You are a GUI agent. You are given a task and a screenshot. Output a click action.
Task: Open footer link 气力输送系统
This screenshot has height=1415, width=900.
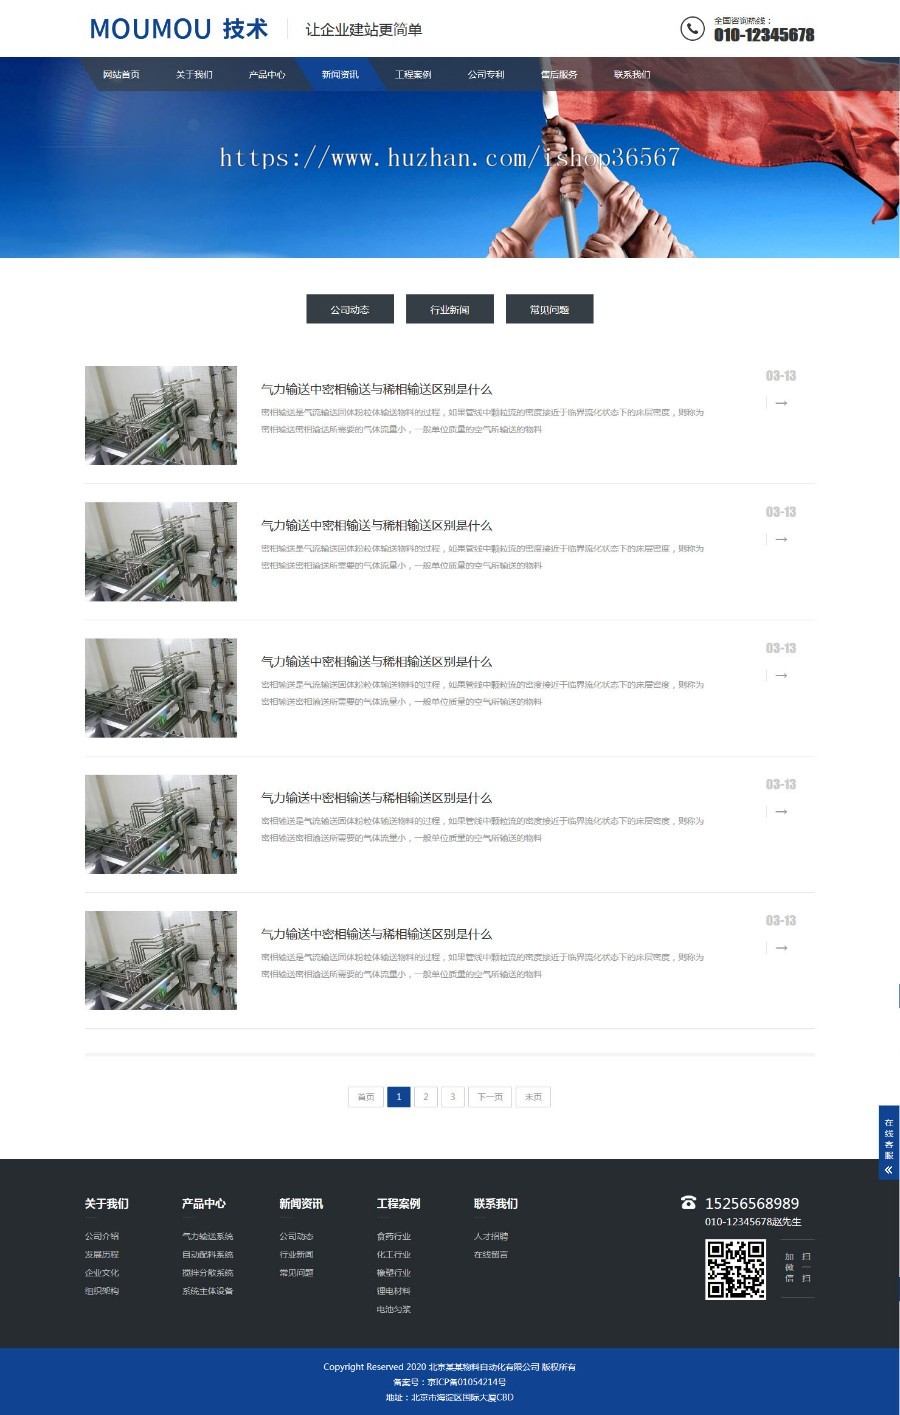[207, 1237]
